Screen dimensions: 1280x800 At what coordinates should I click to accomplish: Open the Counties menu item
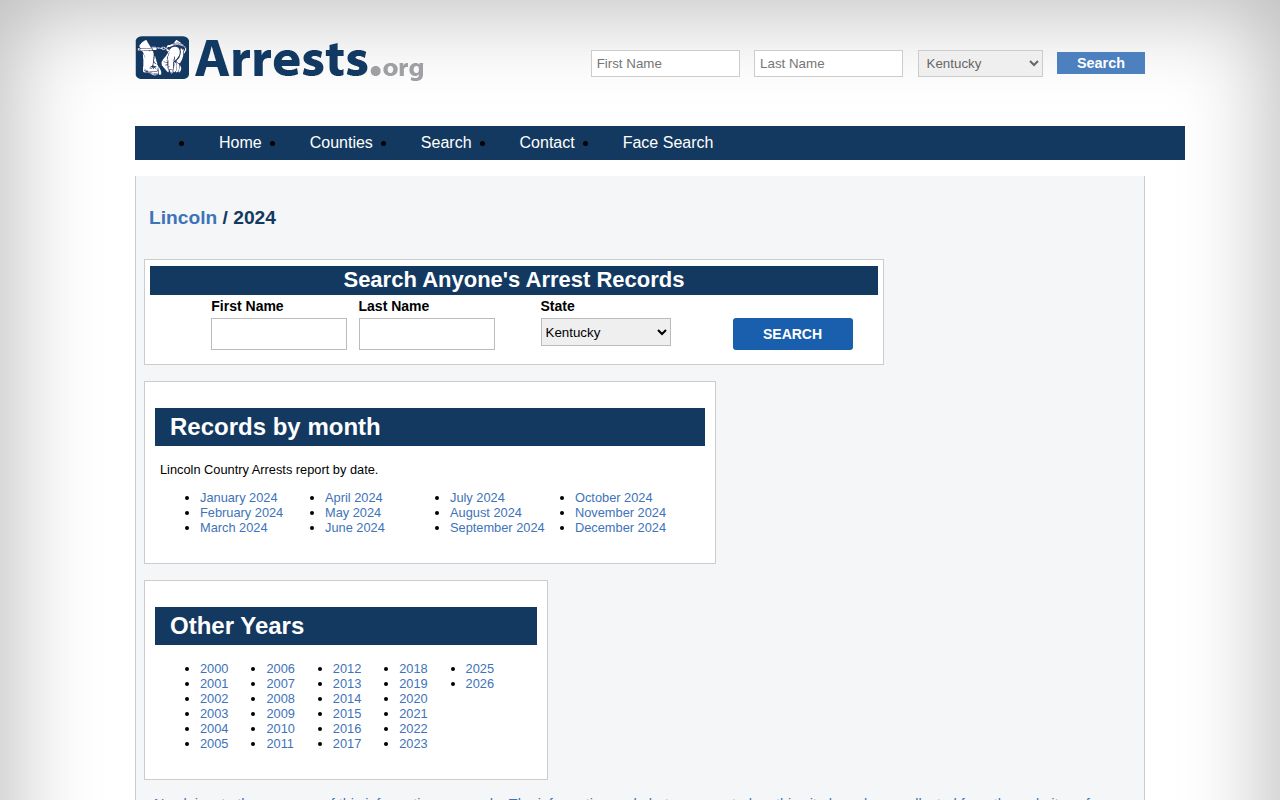point(341,142)
